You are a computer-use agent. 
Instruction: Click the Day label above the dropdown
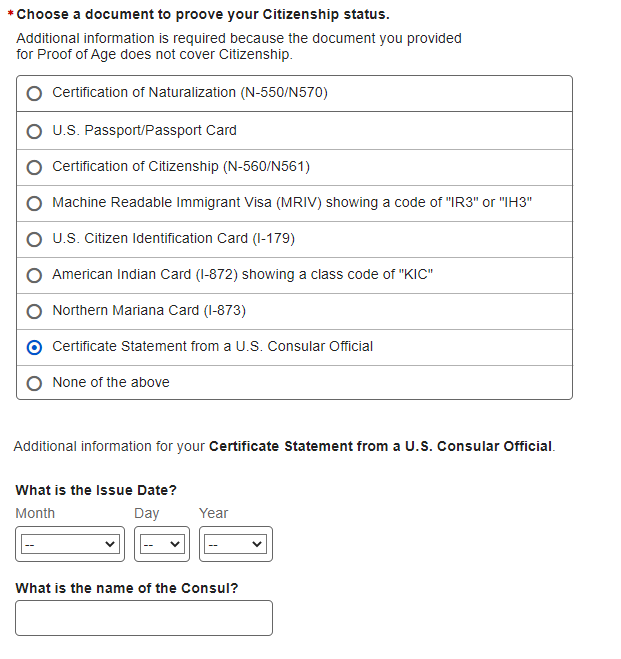point(147,513)
